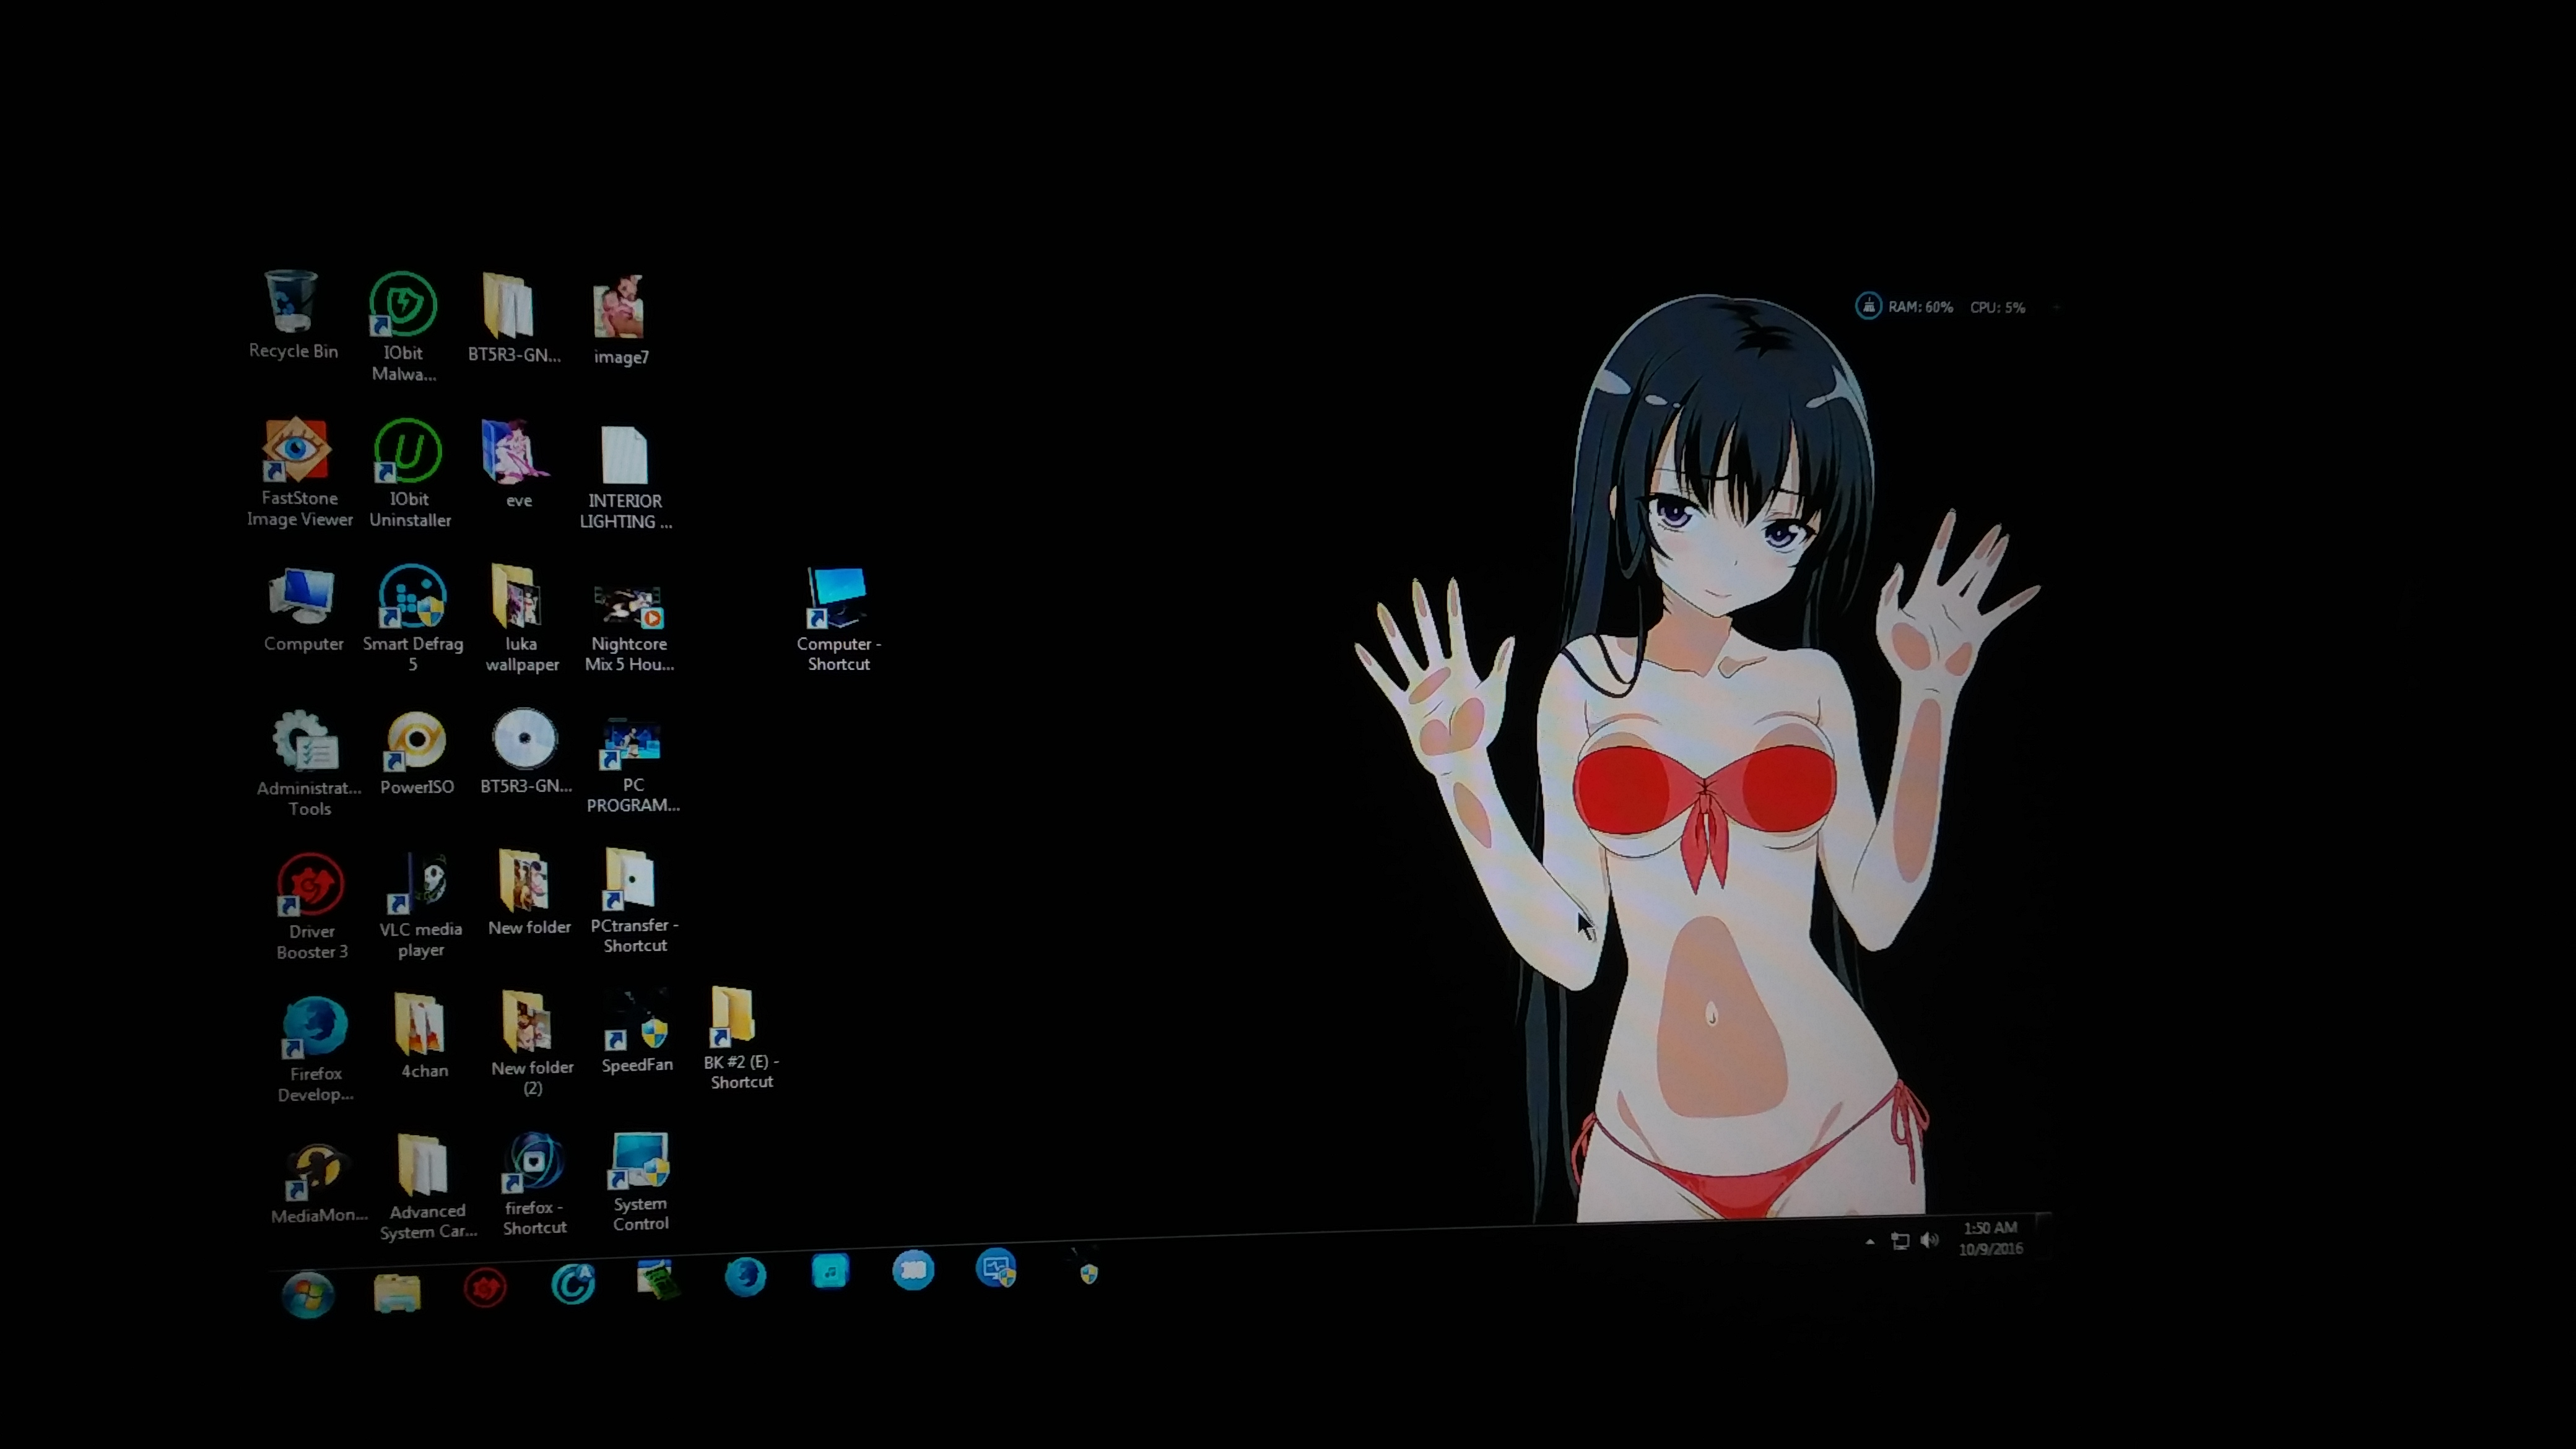
Task: Launch IObit Malware Fighter shortcut
Action: point(403,304)
